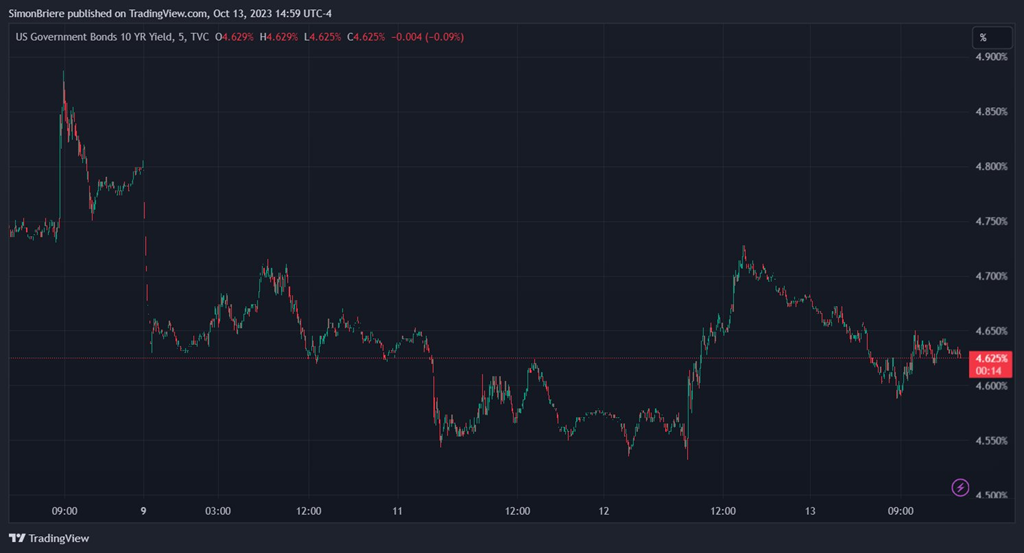Click the open value O4.629% in legend
Image resolution: width=1024 pixels, height=553 pixels.
[x=236, y=37]
